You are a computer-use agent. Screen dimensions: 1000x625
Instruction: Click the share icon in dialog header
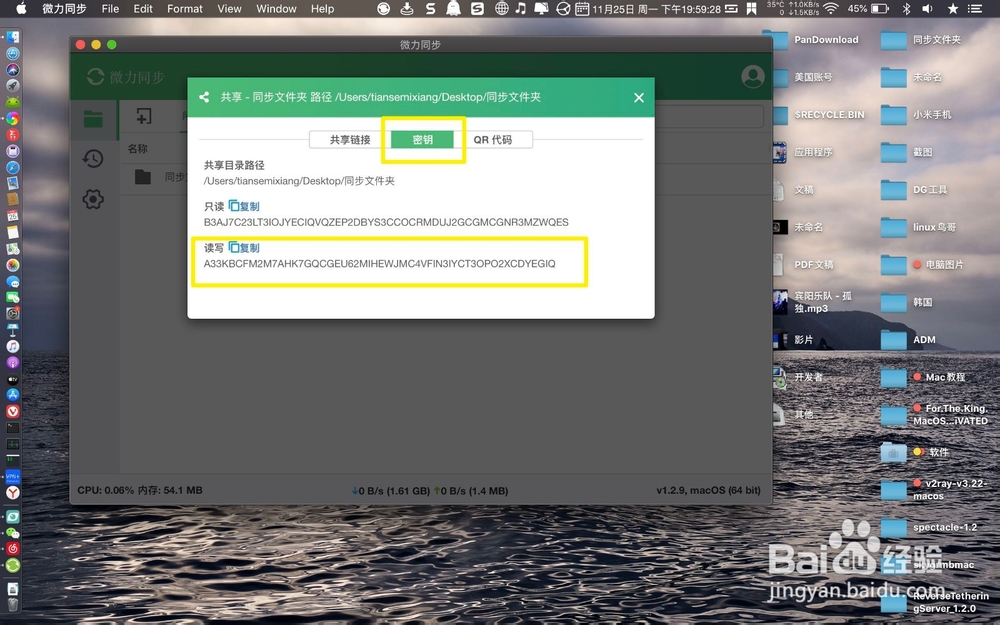(204, 97)
